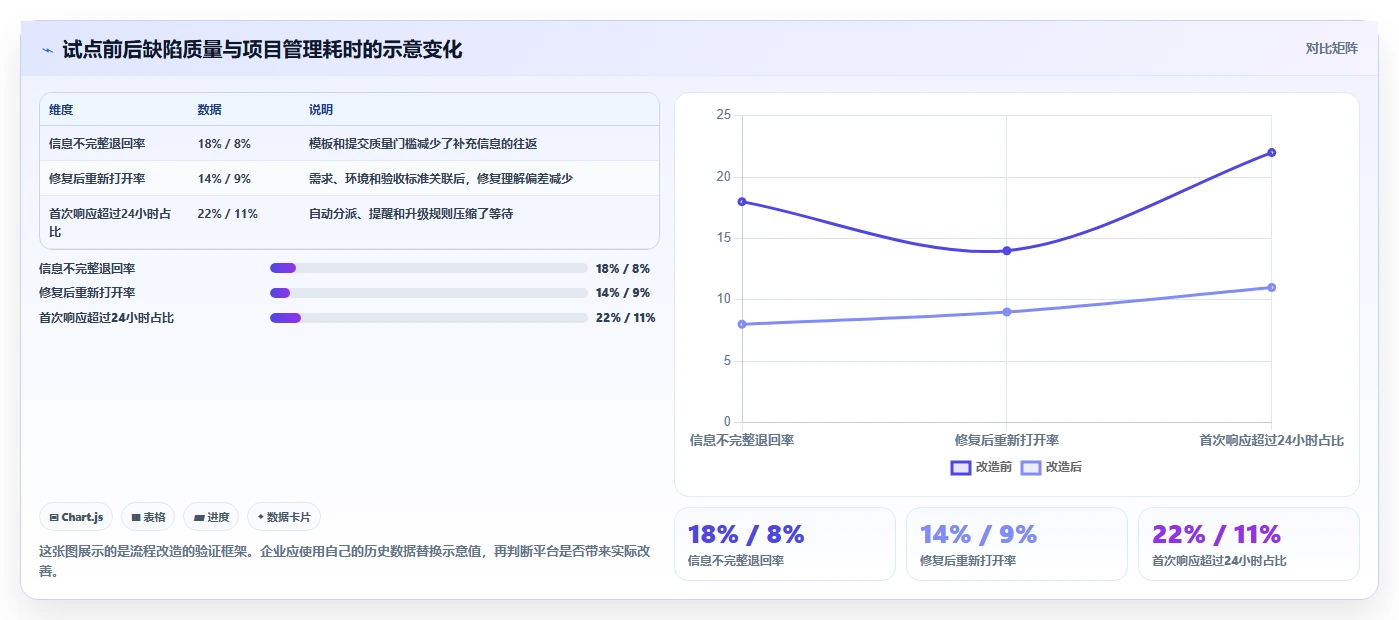Click the progress value 22% / 11% label
Screen dimensions: 1399x620
[625, 318]
